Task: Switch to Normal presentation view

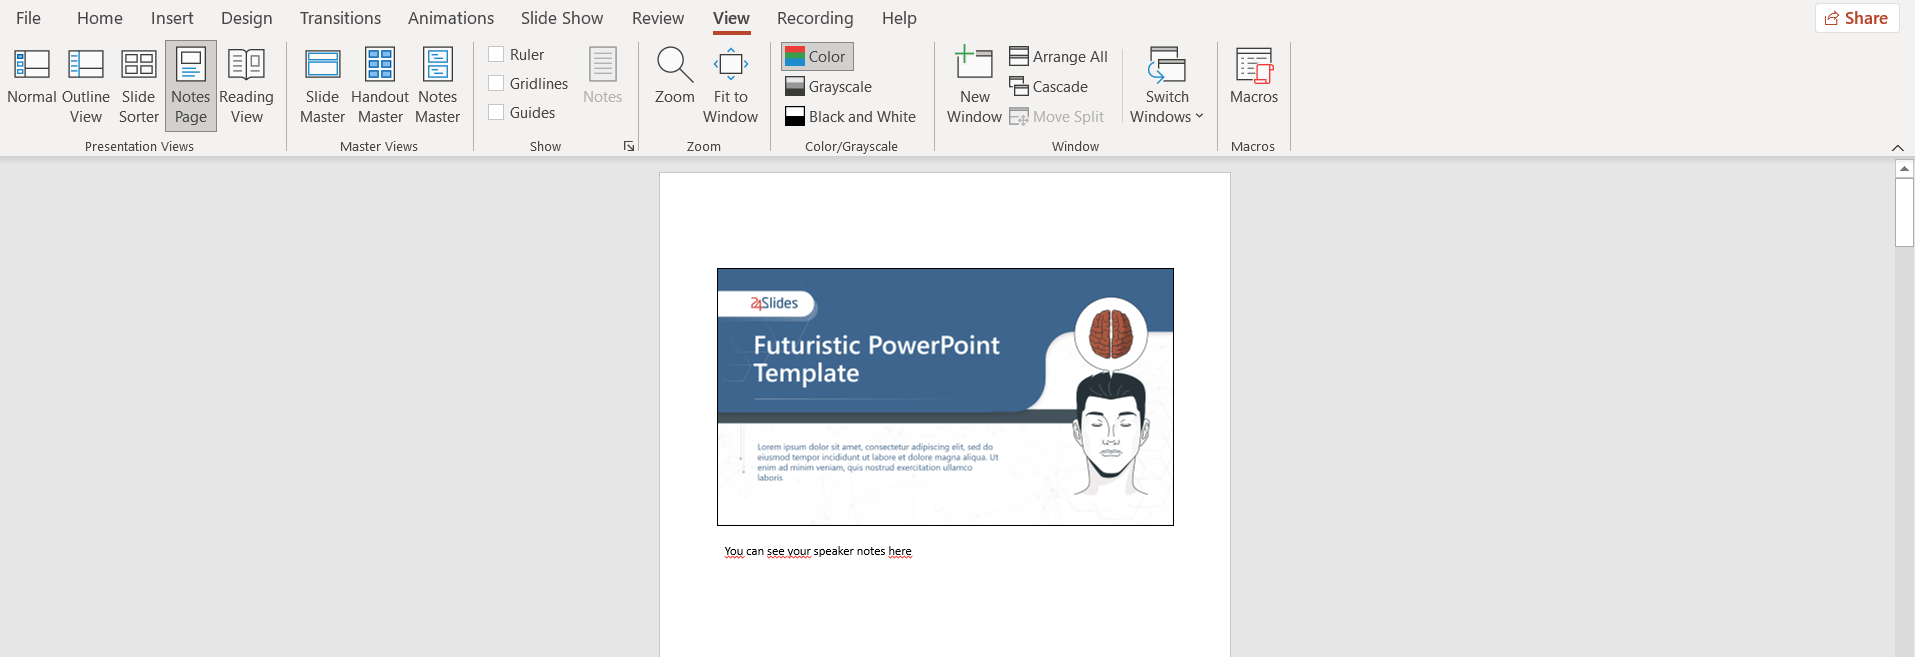Action: (x=31, y=85)
